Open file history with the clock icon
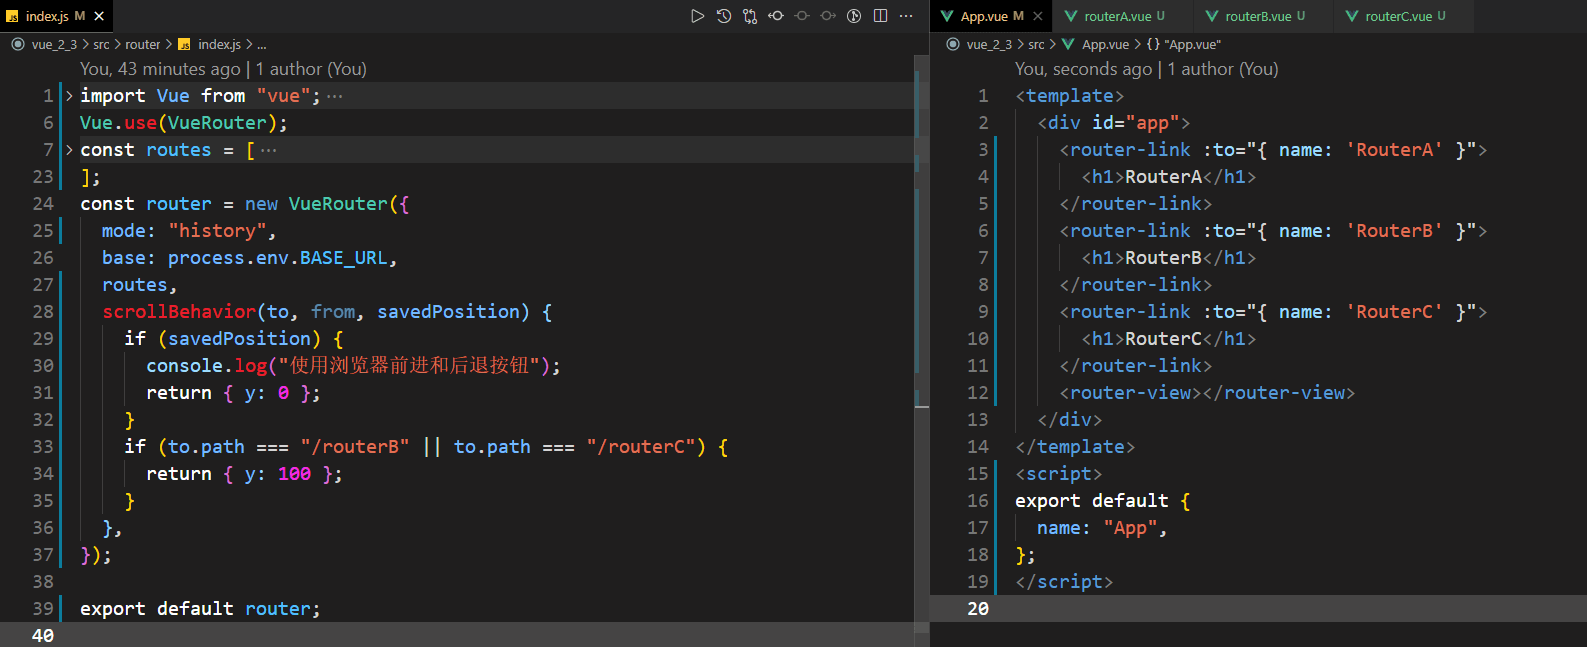The width and height of the screenshot is (1587, 647). [724, 16]
